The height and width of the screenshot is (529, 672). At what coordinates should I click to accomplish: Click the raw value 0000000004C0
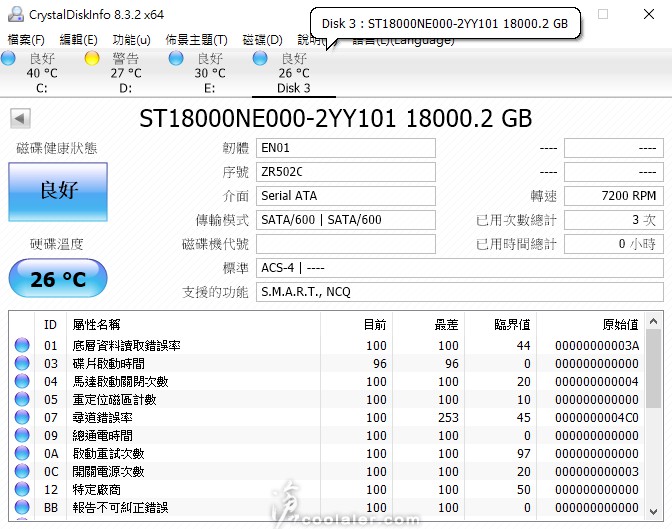pyautogui.click(x=597, y=418)
